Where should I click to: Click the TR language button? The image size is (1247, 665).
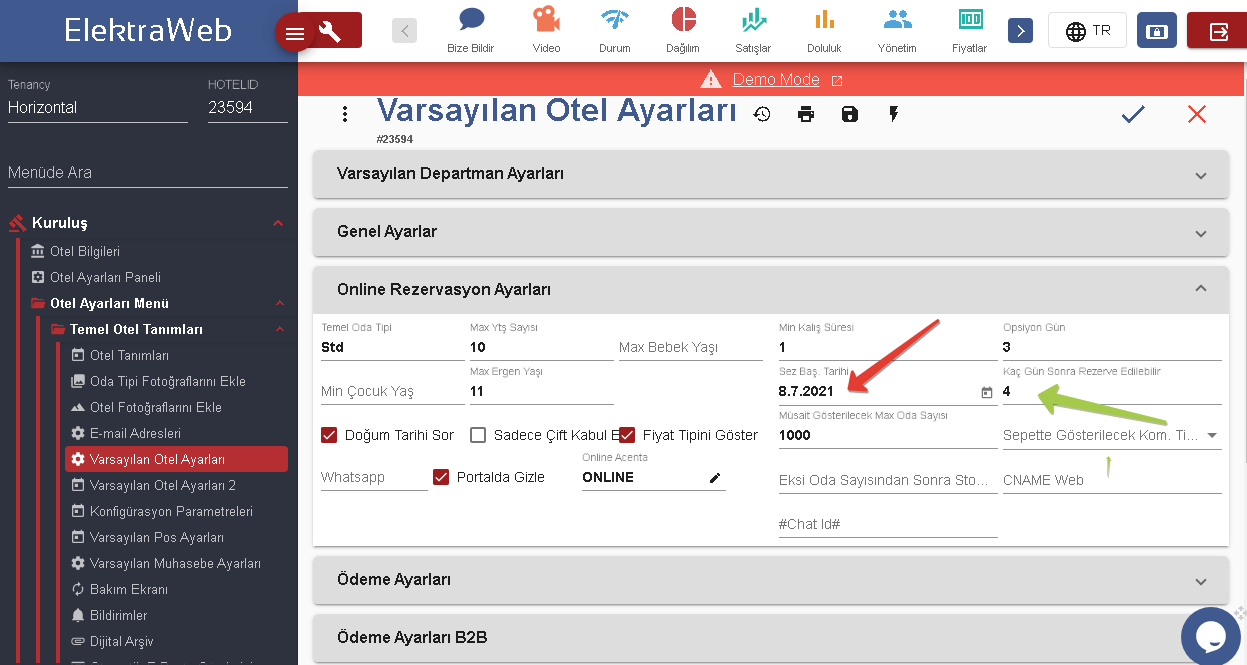(1087, 31)
